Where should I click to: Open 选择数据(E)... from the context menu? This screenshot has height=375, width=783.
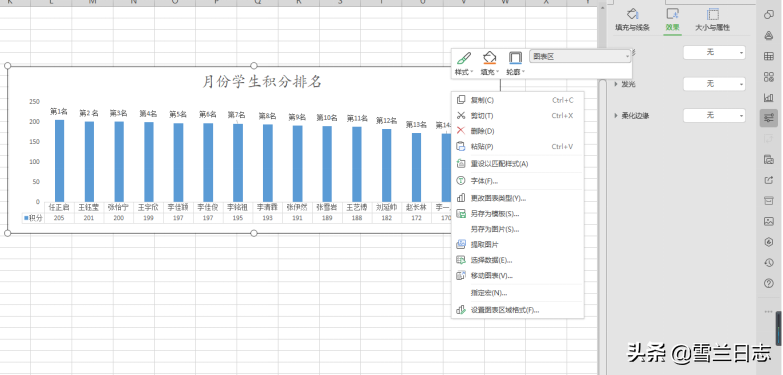[517, 260]
